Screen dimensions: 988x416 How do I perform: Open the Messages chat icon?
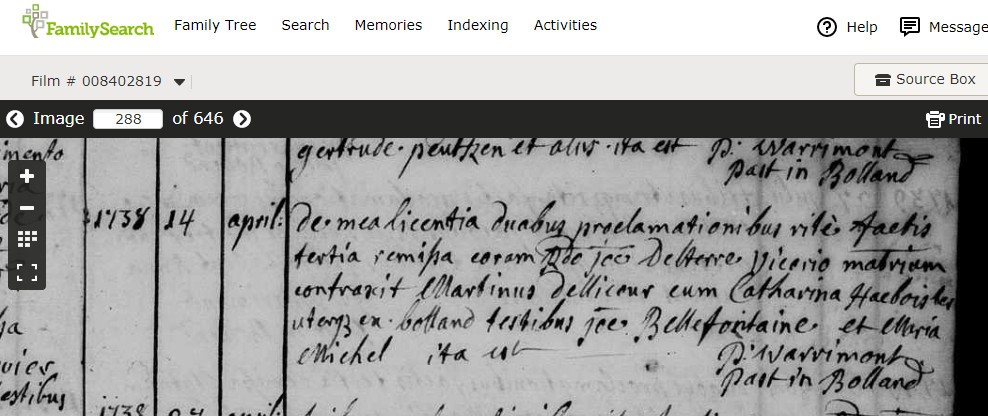909,27
